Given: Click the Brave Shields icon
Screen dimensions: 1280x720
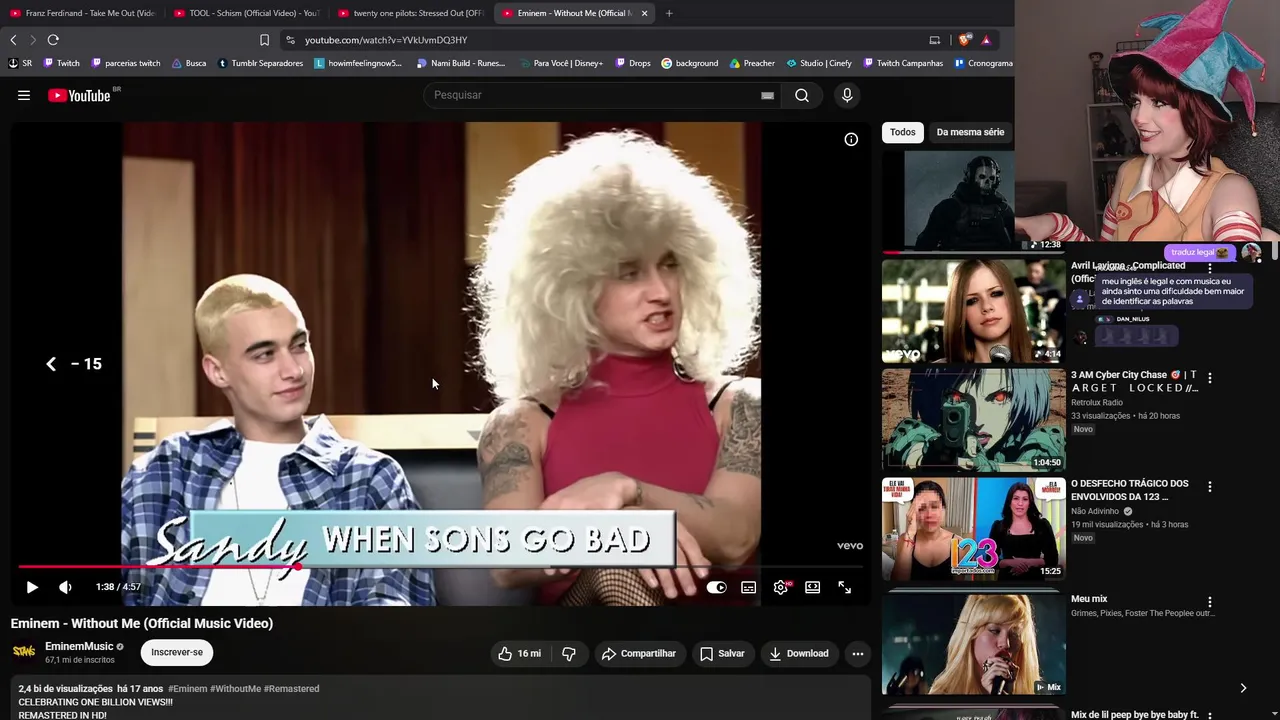Looking at the screenshot, I should pos(964,40).
